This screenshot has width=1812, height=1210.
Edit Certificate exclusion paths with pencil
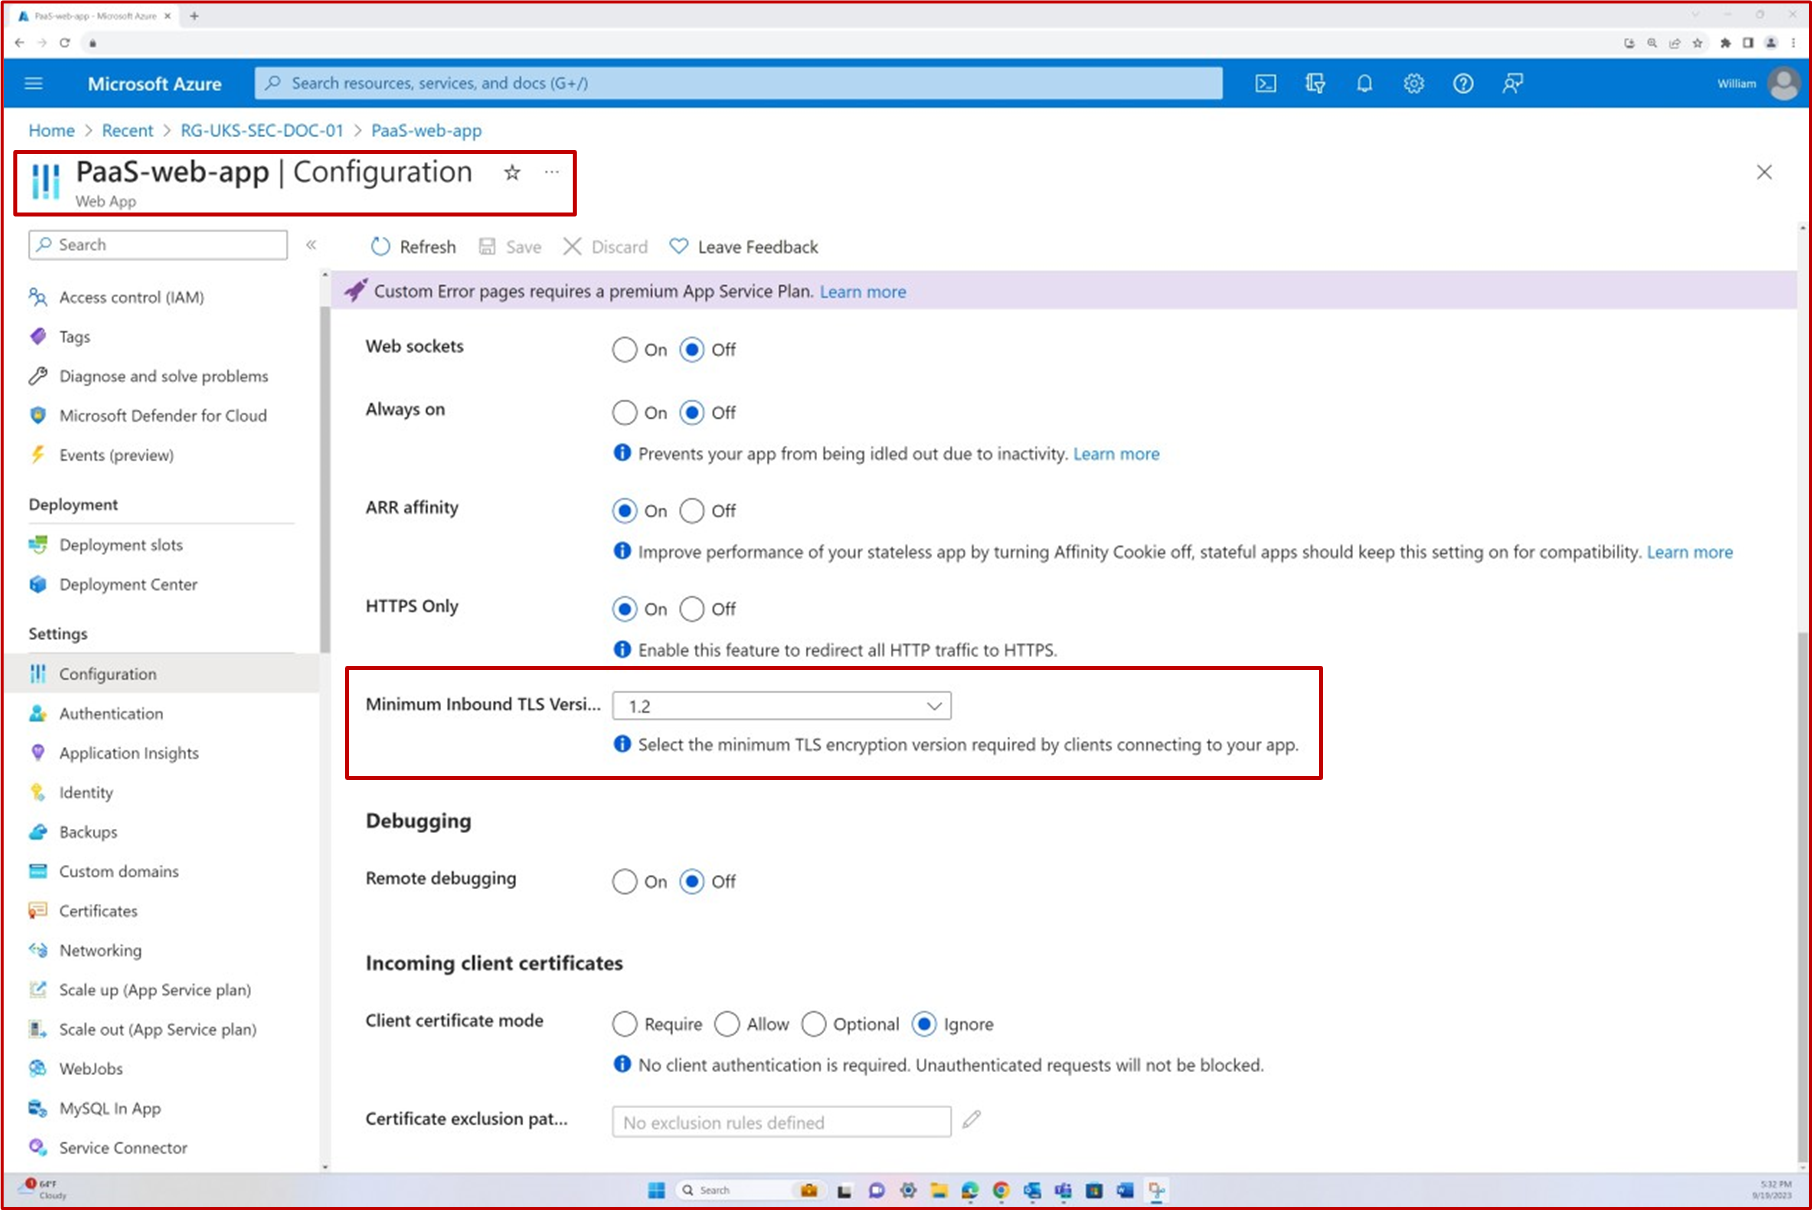[x=971, y=1119]
